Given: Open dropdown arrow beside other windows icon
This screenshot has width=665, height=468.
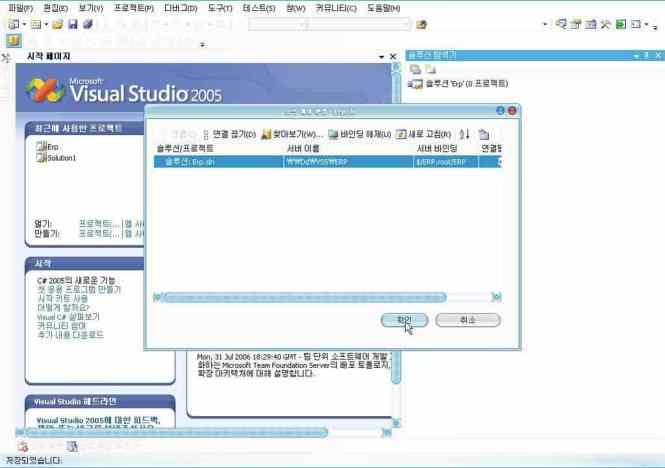Looking at the screenshot, I should tap(646, 25).
